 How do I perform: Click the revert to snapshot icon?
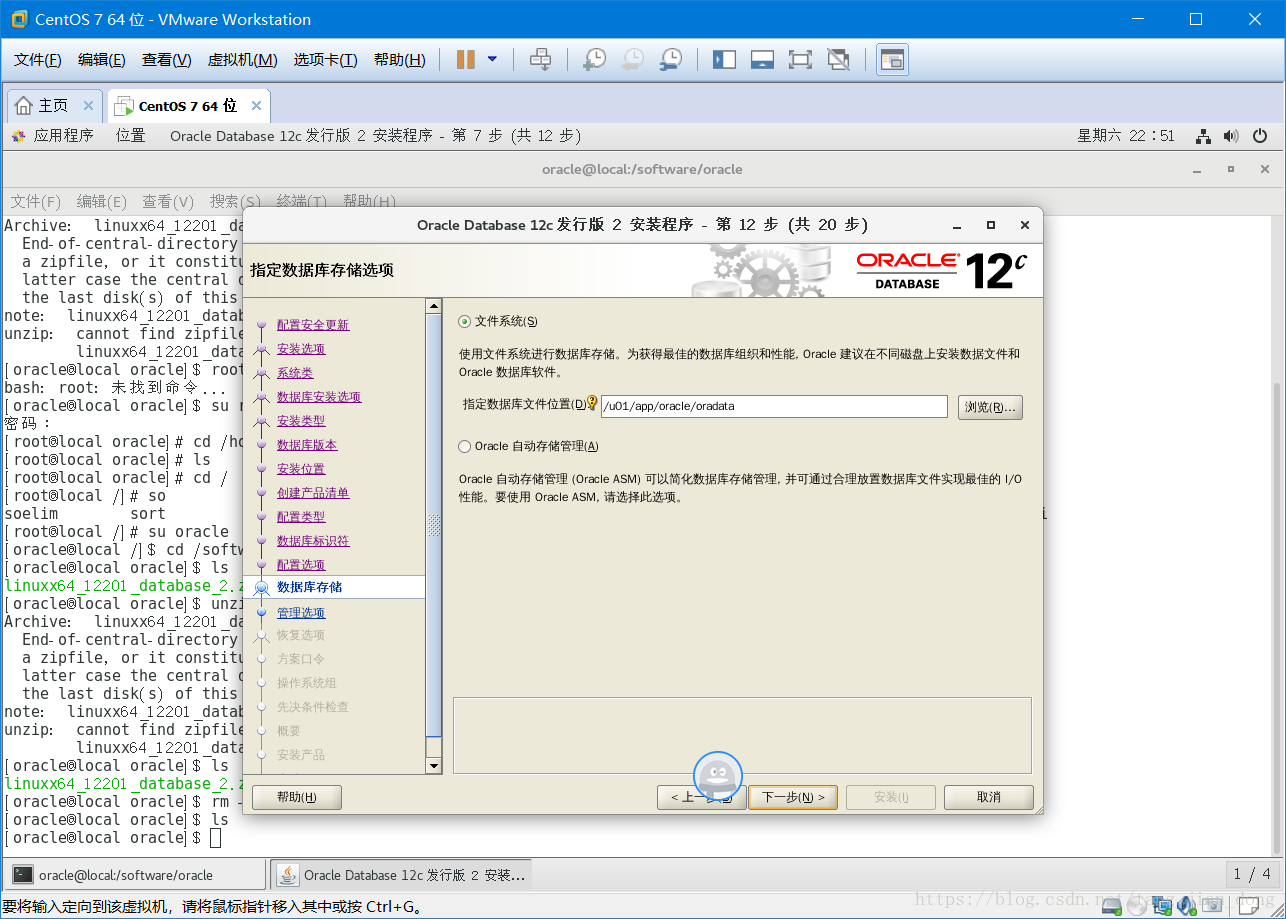click(632, 60)
